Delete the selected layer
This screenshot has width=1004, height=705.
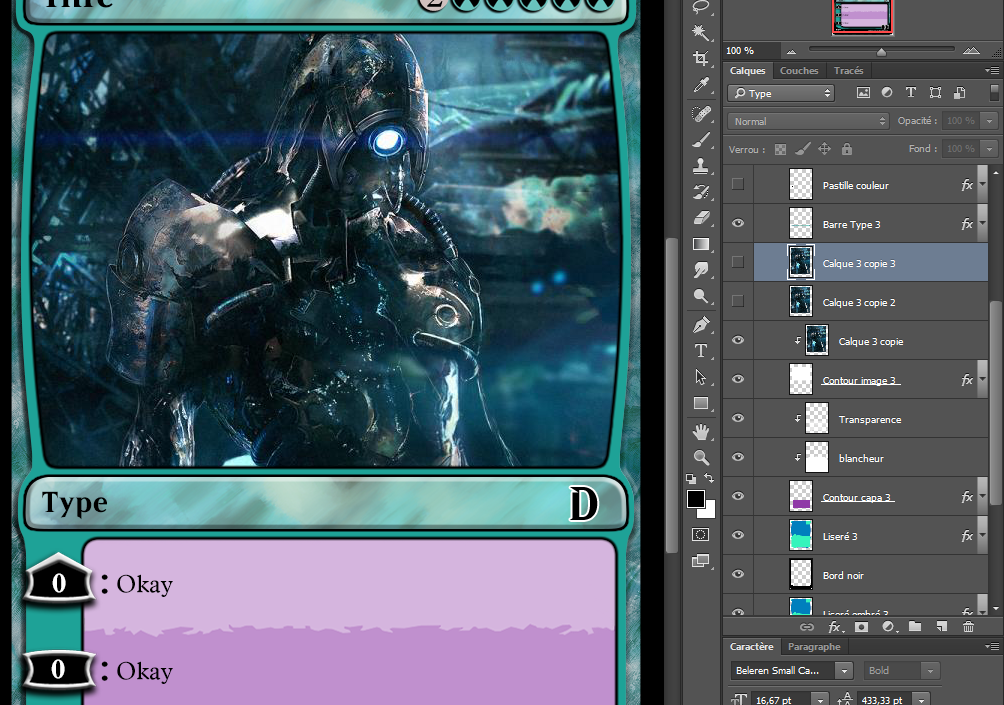(x=968, y=627)
